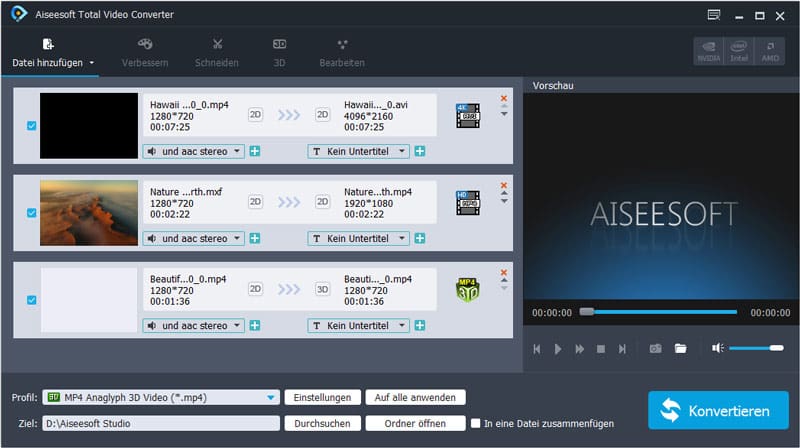This screenshot has height=448, width=800.
Task: Select the Nature video thumbnail
Action: [89, 213]
